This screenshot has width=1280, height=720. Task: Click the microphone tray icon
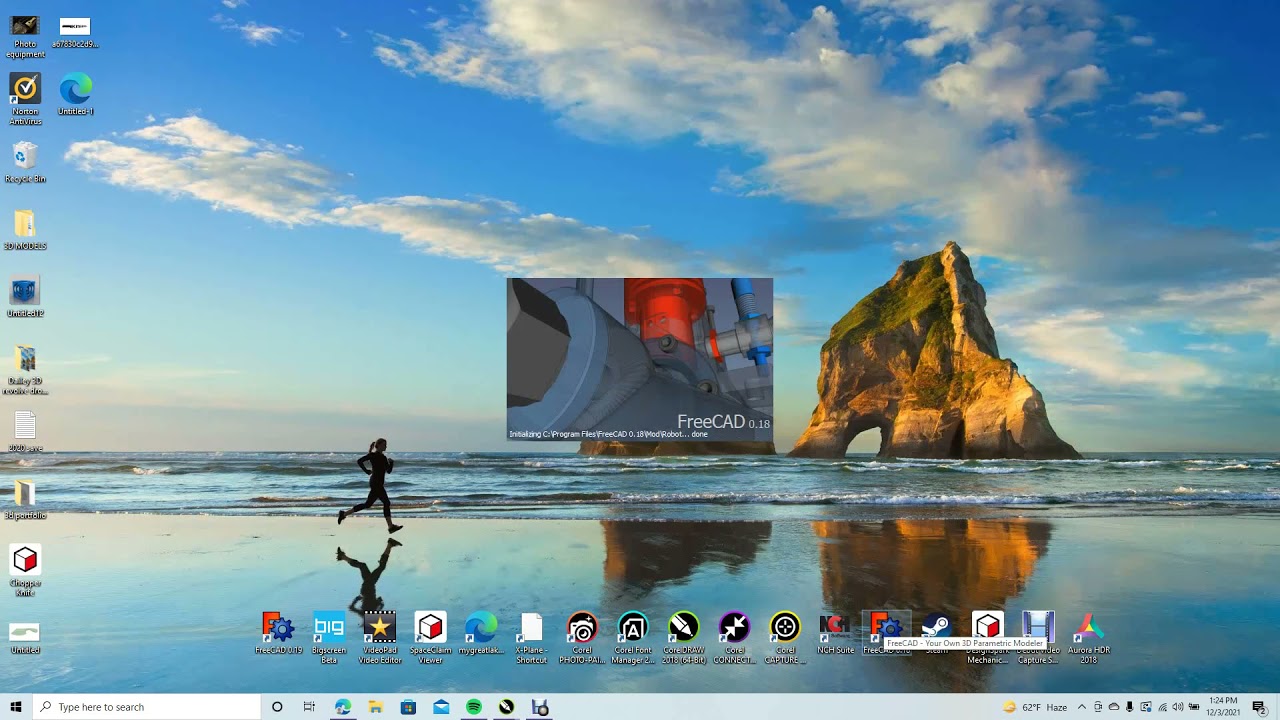[1129, 707]
